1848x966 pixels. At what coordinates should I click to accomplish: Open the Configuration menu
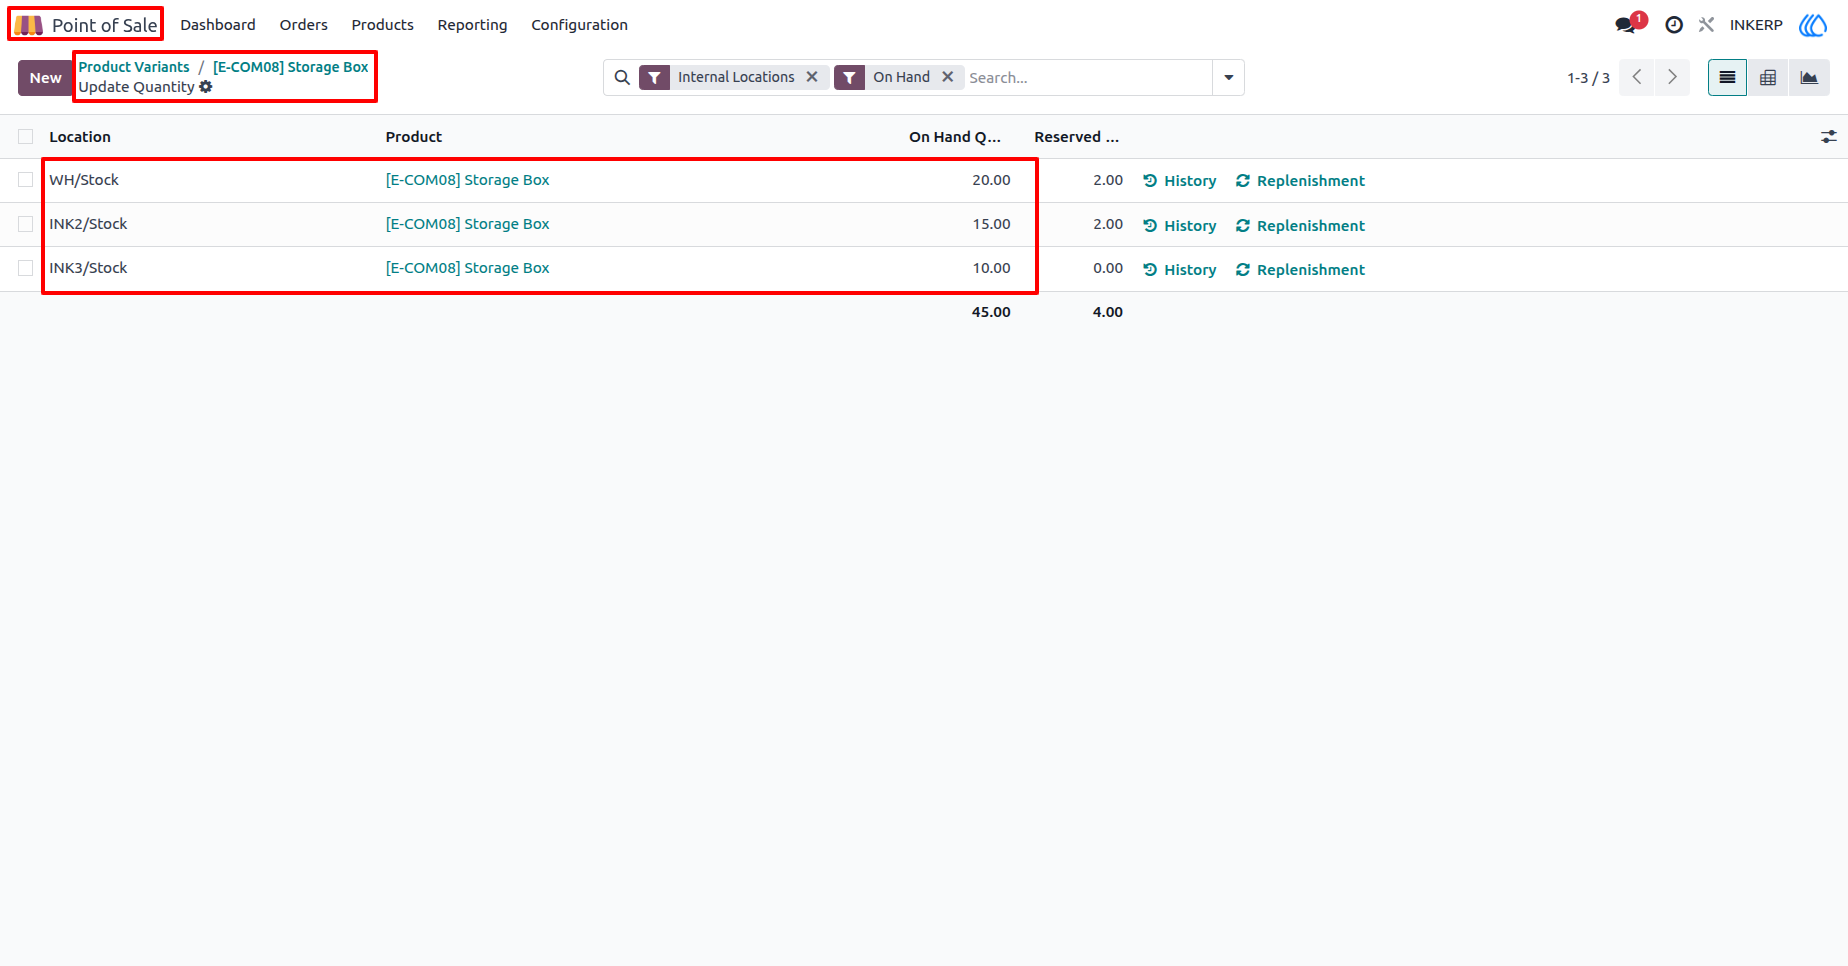coord(580,25)
